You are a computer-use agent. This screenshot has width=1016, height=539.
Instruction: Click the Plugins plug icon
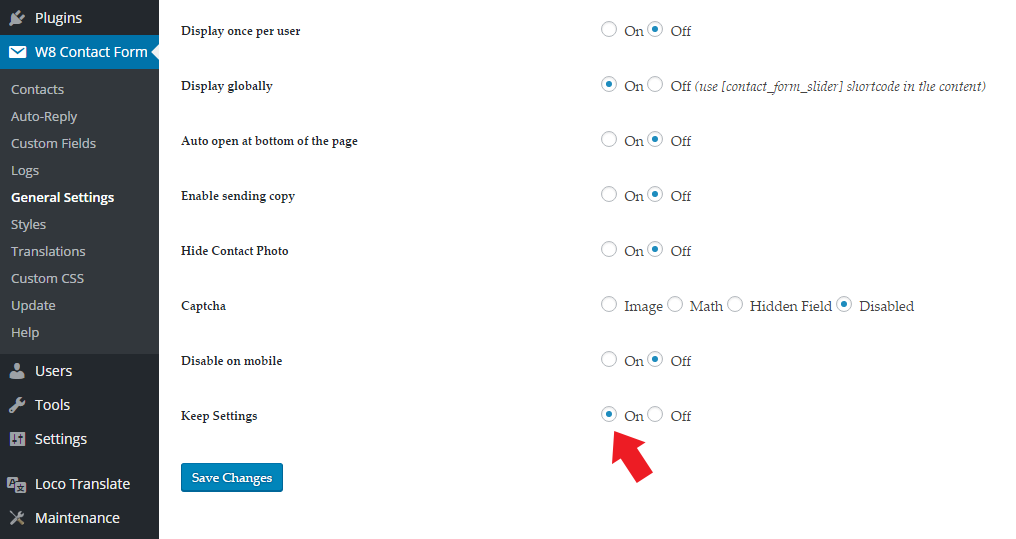click(17, 17)
